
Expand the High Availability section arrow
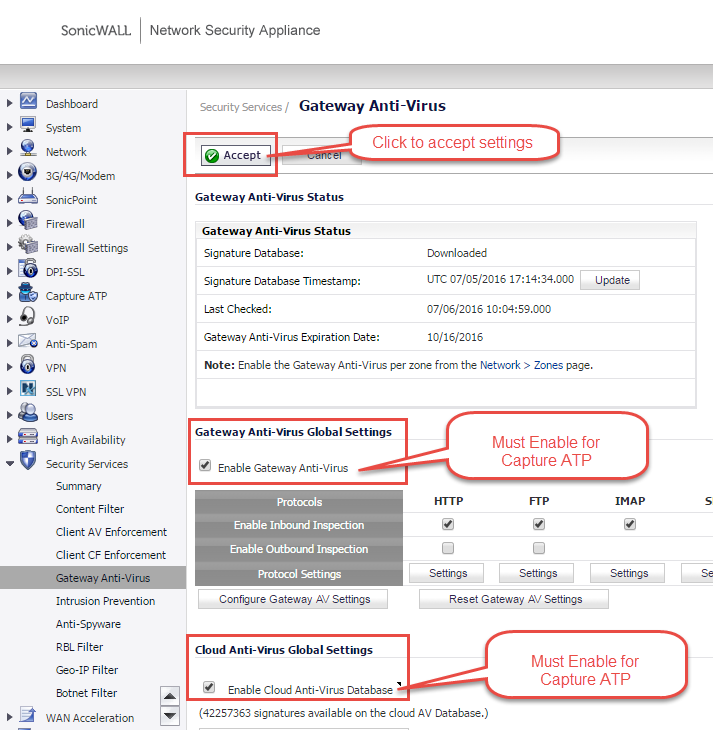[x=10, y=440]
